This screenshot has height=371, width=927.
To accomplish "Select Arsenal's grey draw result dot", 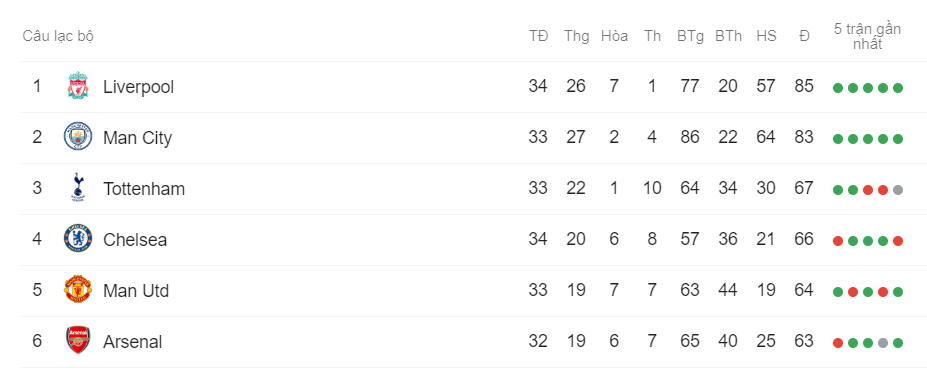I will pyautogui.click(x=883, y=343).
